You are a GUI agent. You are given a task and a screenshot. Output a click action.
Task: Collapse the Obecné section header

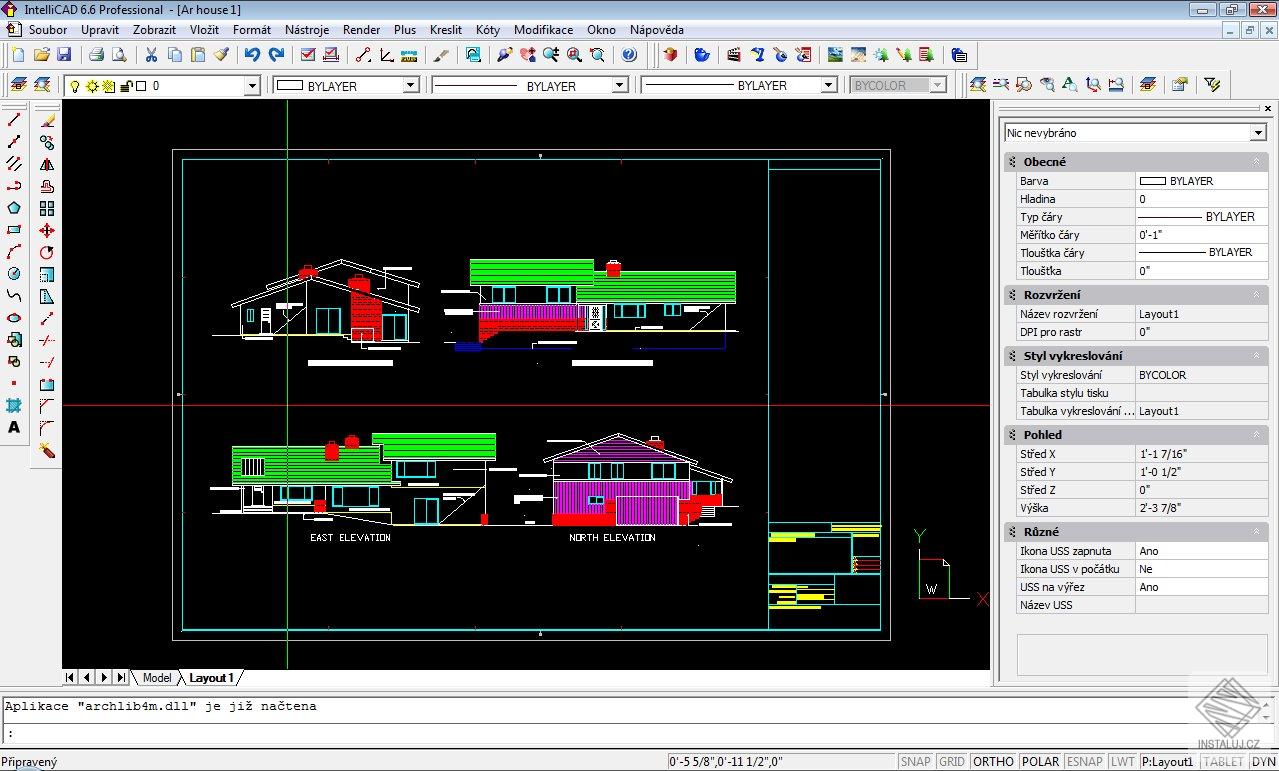pyautogui.click(x=1257, y=161)
